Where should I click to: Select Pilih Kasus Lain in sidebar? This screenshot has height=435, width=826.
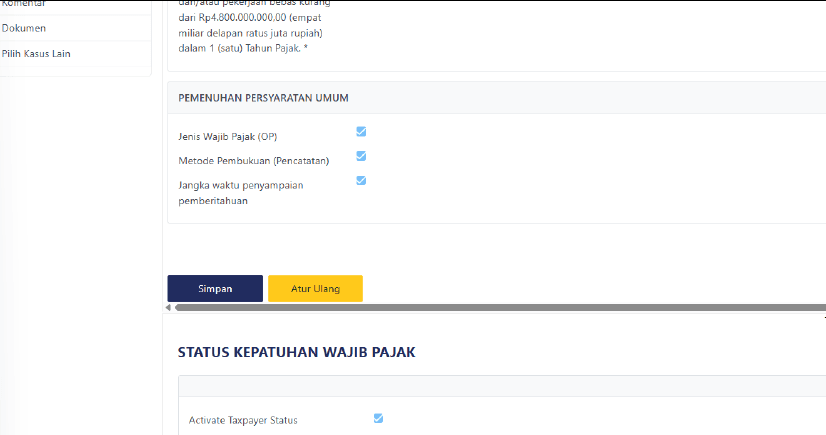[x=36, y=53]
